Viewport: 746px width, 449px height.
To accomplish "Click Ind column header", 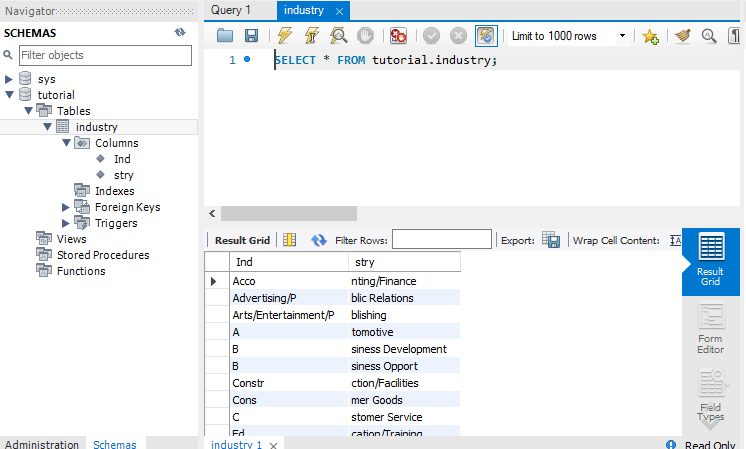I will (x=288, y=262).
